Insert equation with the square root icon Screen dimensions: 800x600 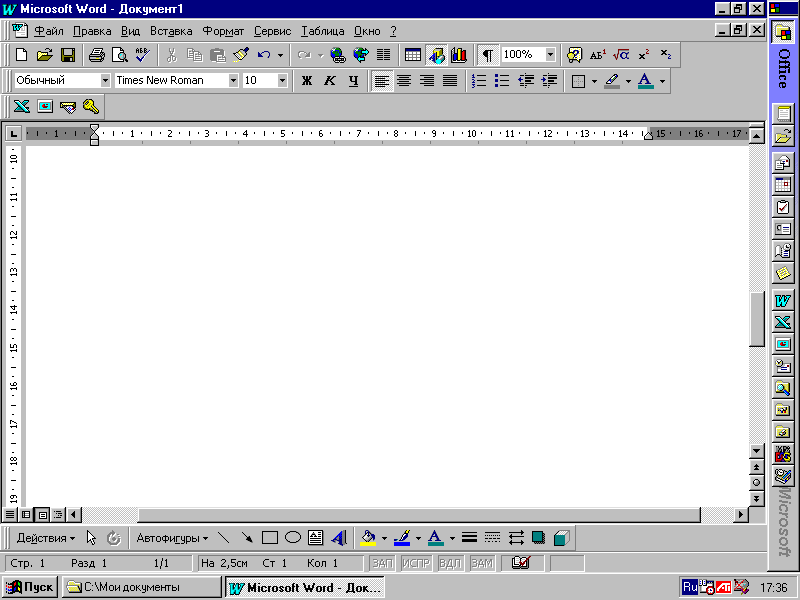point(620,55)
